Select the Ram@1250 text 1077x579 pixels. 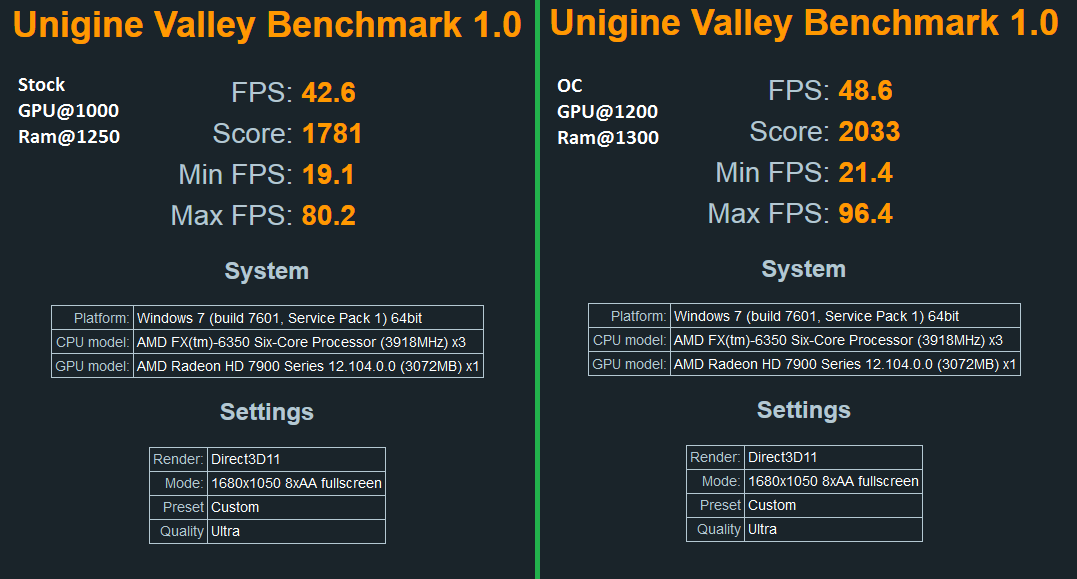pos(69,137)
